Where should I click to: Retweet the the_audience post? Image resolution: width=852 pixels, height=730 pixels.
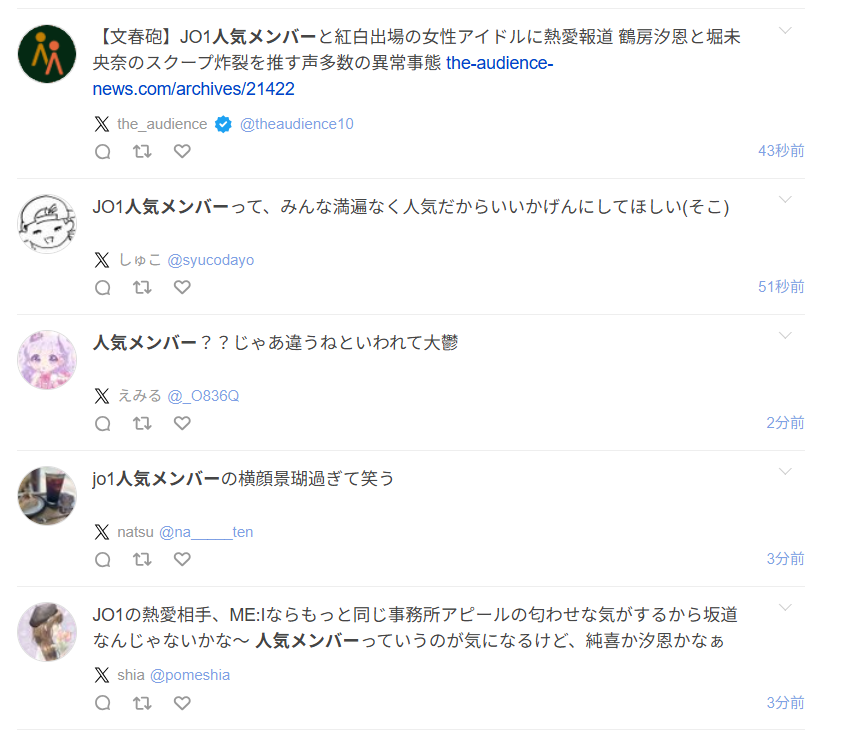(x=142, y=152)
